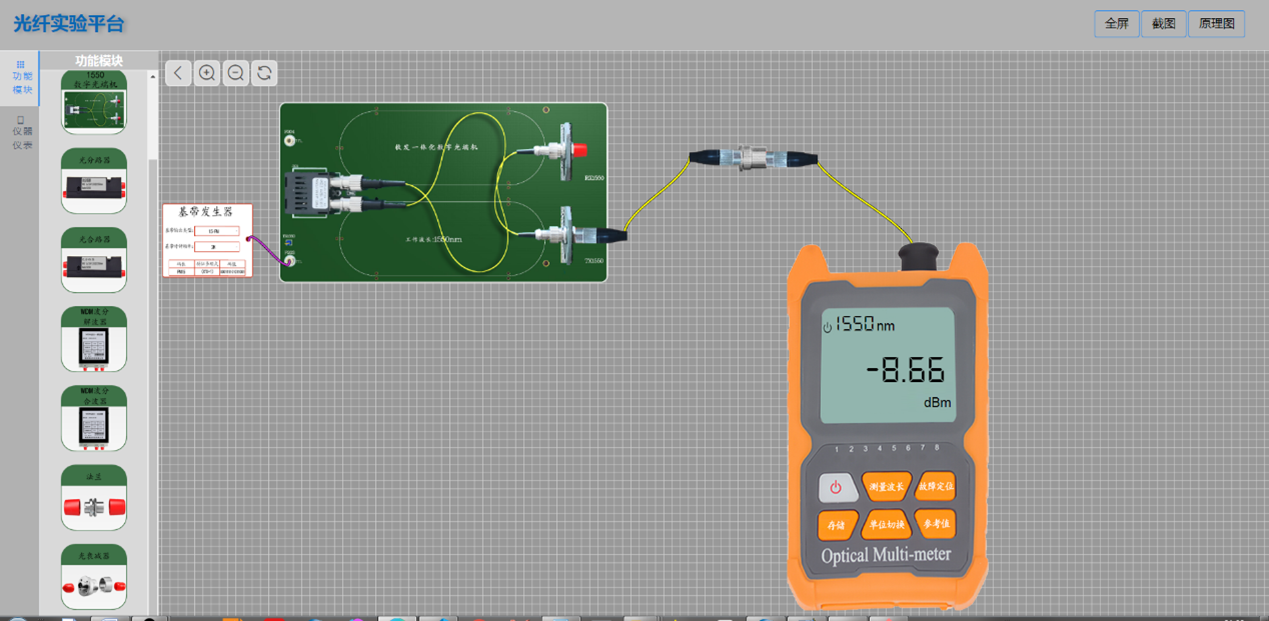Select the flange (法兰) module
Image resolution: width=1269 pixels, height=621 pixels.
point(94,497)
